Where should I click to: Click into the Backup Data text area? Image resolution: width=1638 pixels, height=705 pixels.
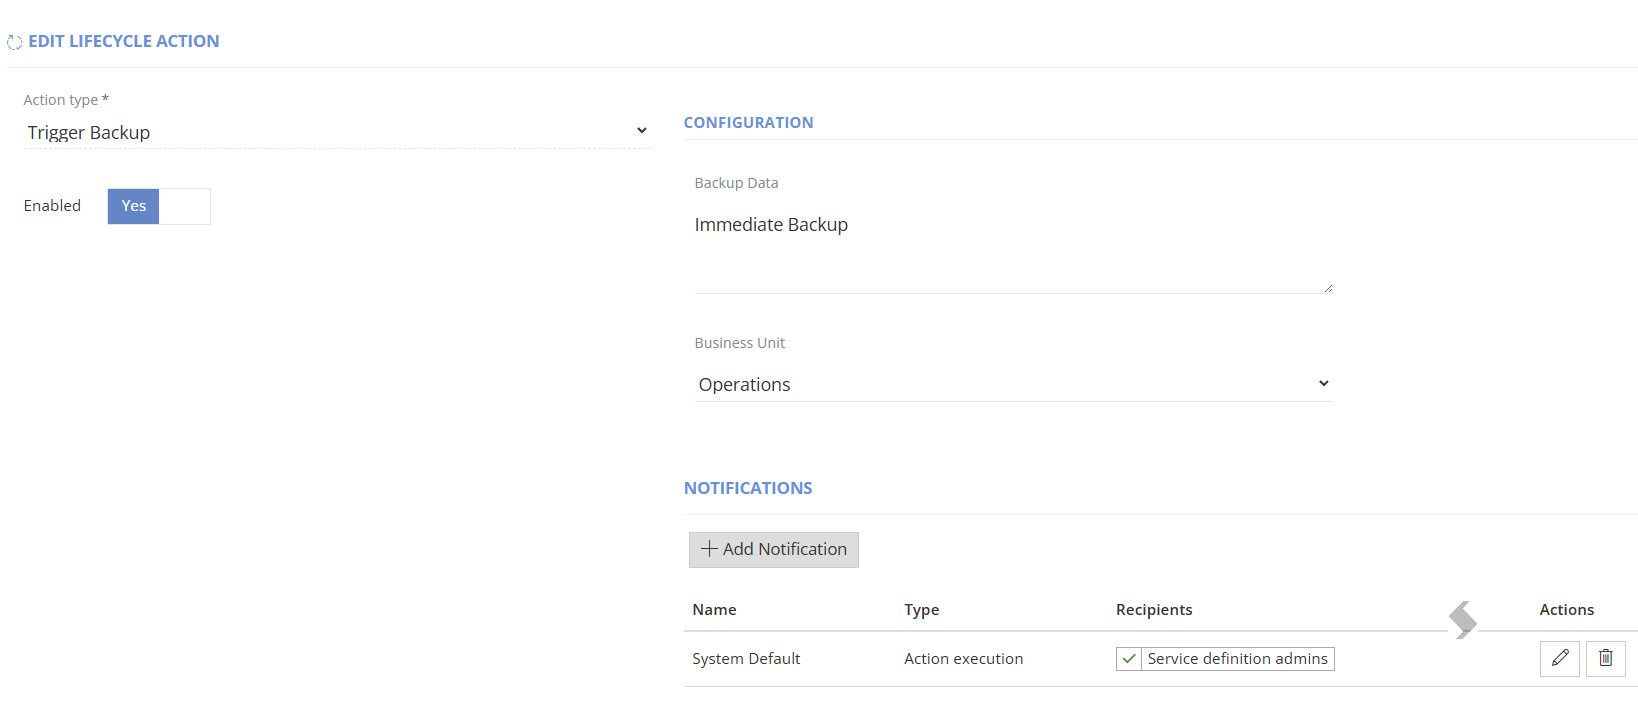pyautogui.click(x=1013, y=249)
